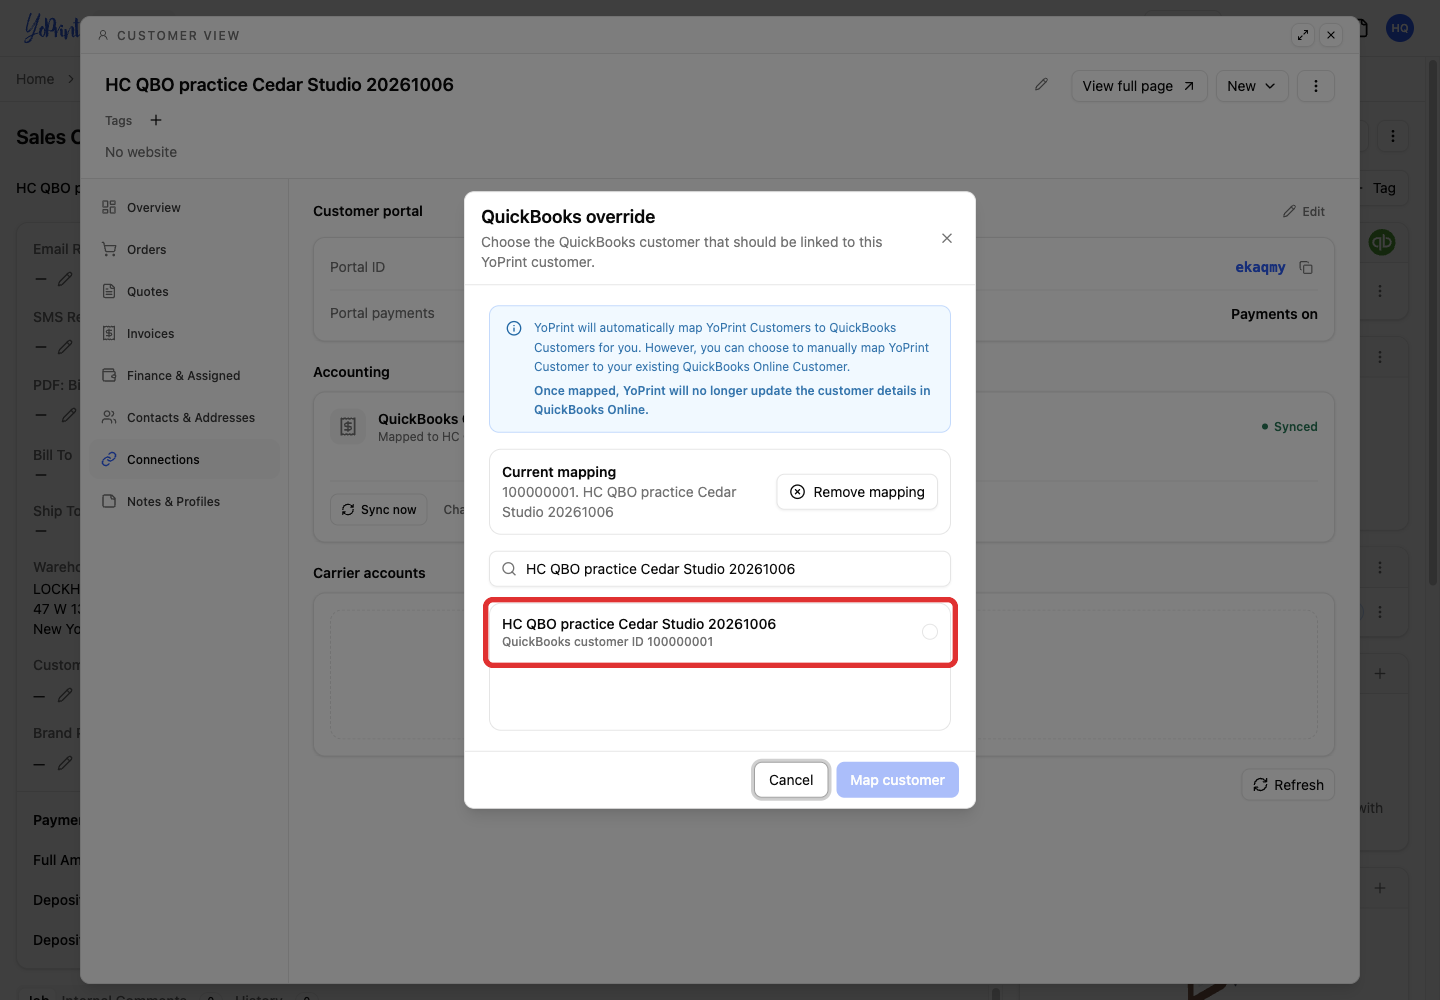Open Invoices in the sidebar

pyautogui.click(x=184, y=334)
